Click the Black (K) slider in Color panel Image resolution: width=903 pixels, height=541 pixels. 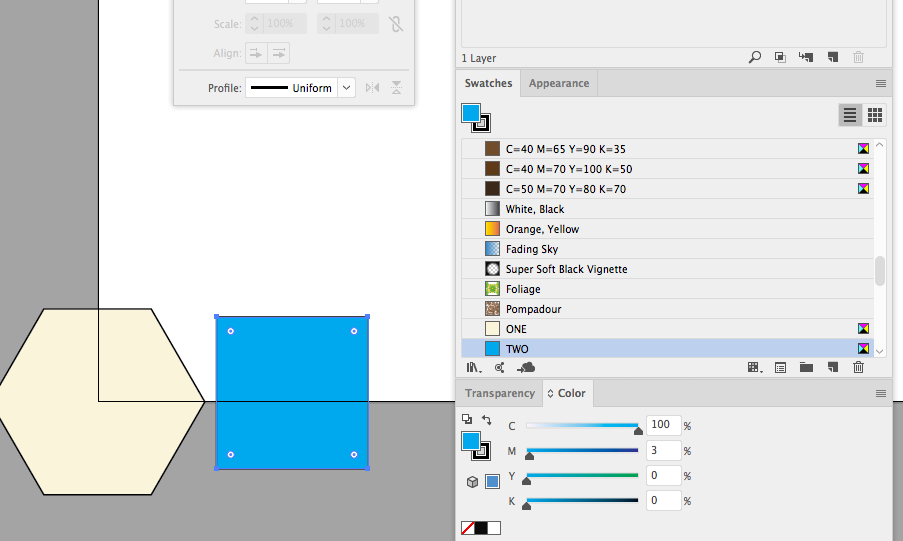point(582,500)
